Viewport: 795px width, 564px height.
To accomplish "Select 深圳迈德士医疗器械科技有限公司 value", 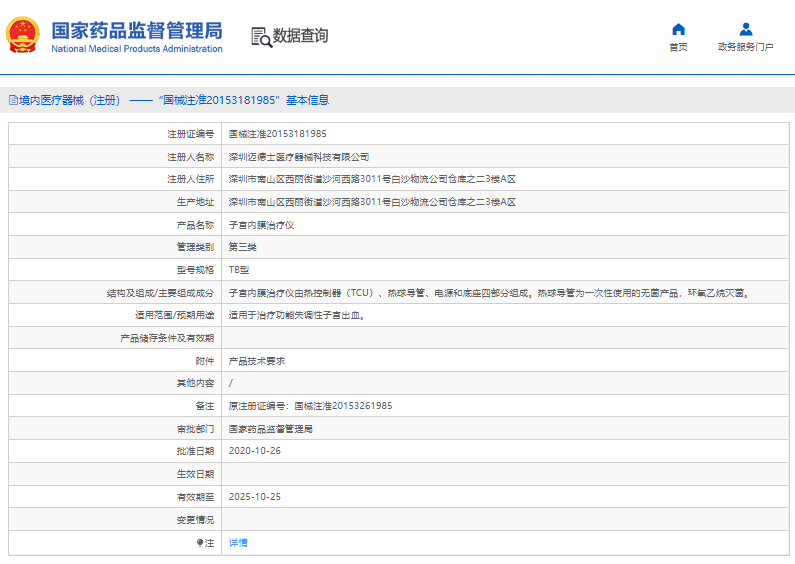I will pos(299,157).
